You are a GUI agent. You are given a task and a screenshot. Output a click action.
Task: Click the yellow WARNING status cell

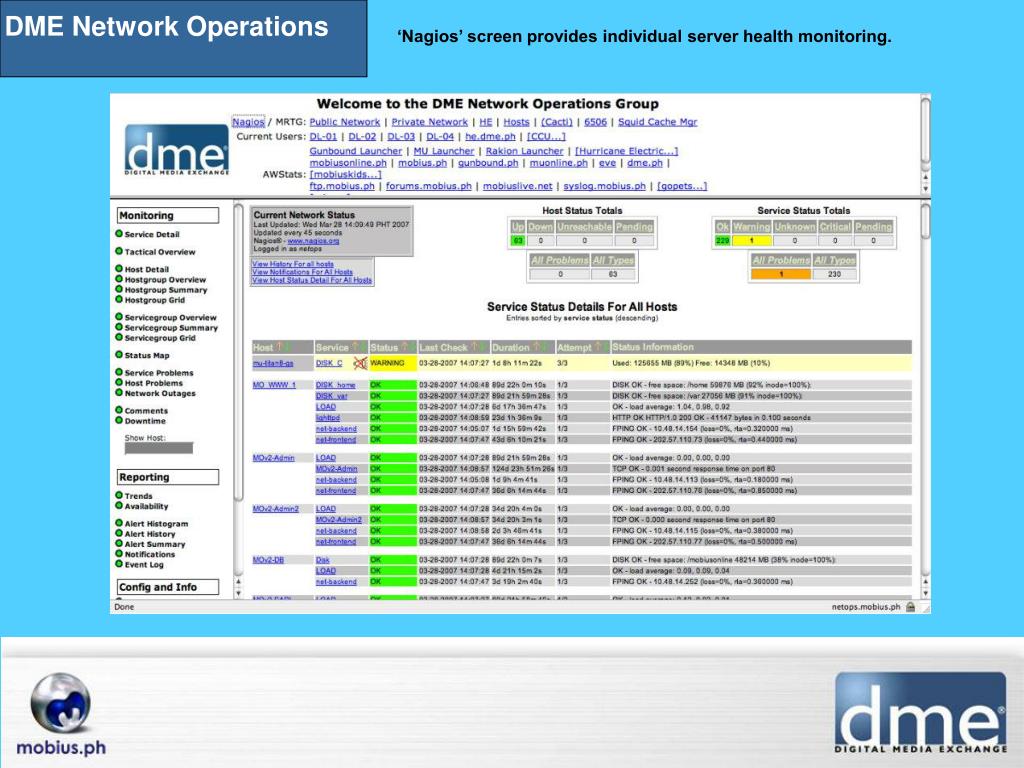392,363
